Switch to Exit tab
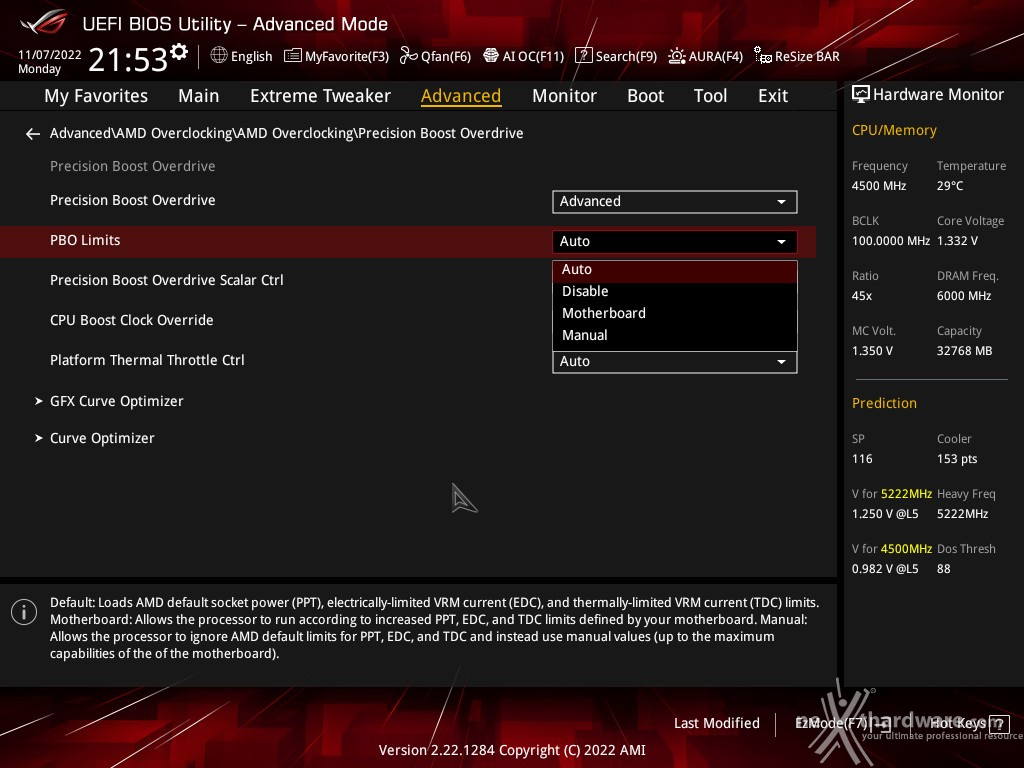Viewport: 1024px width, 768px height. coord(773,96)
